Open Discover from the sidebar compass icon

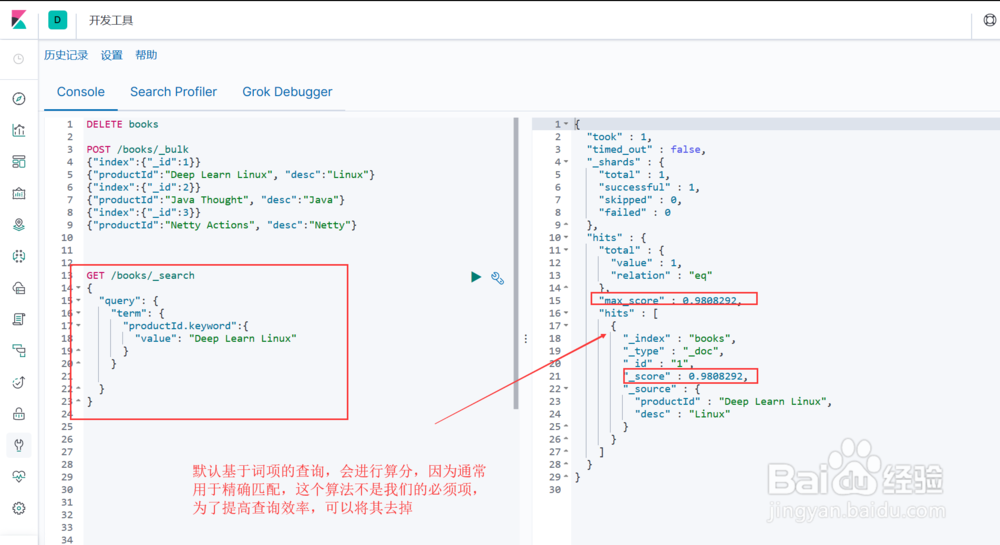(18, 99)
